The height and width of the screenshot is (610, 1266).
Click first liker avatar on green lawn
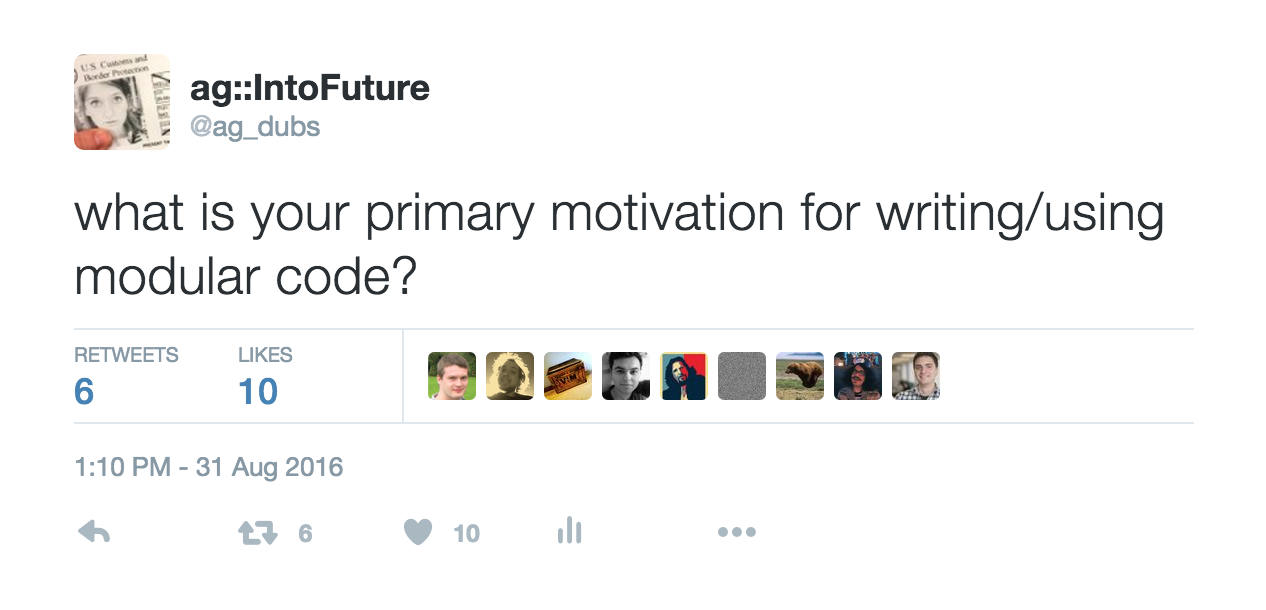[x=452, y=376]
